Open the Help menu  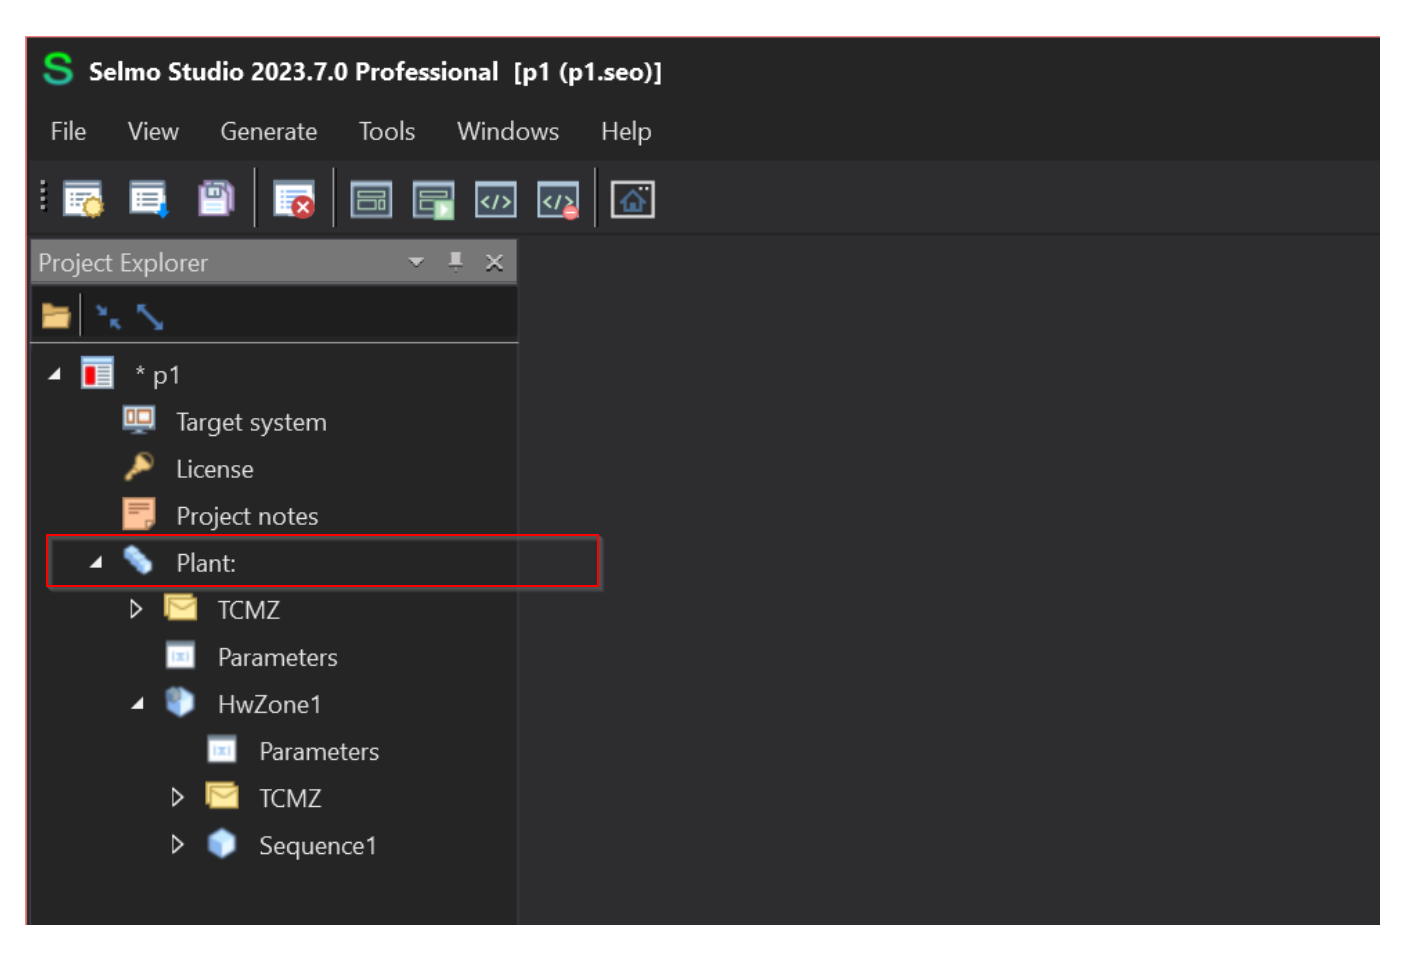(626, 132)
